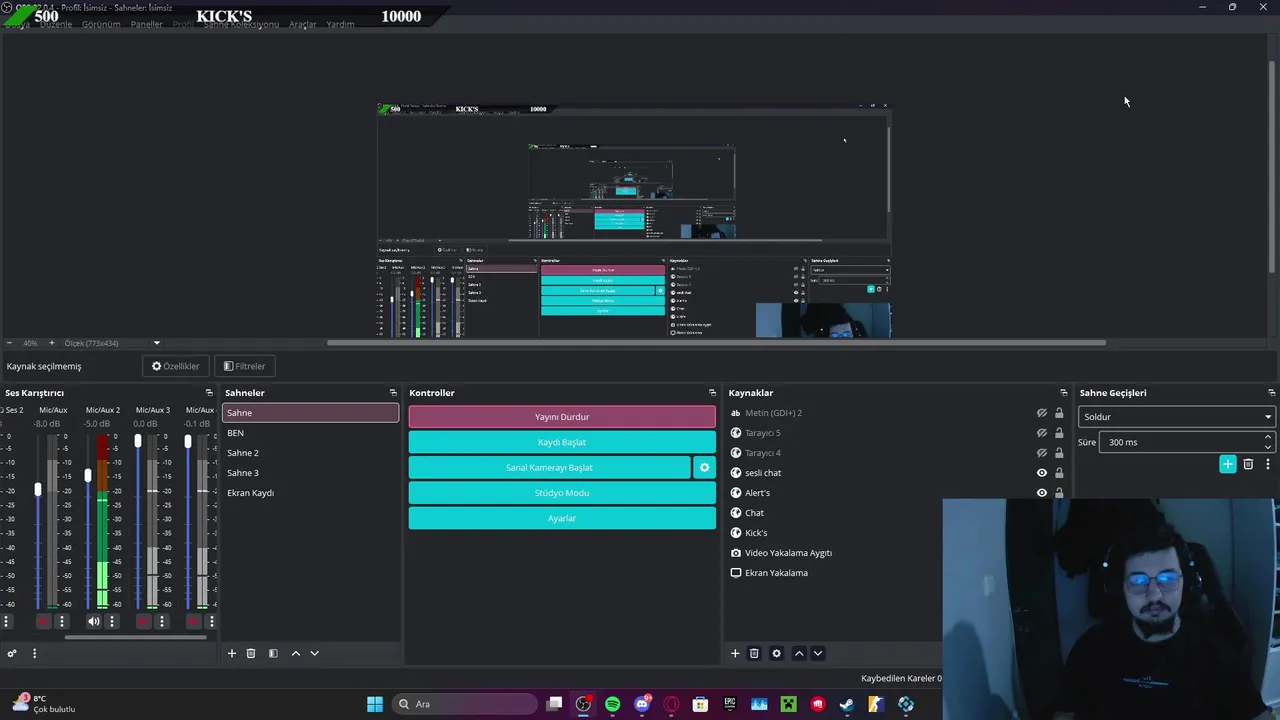Add a new scene transition
Screen dimensions: 1280x720
(1228, 464)
